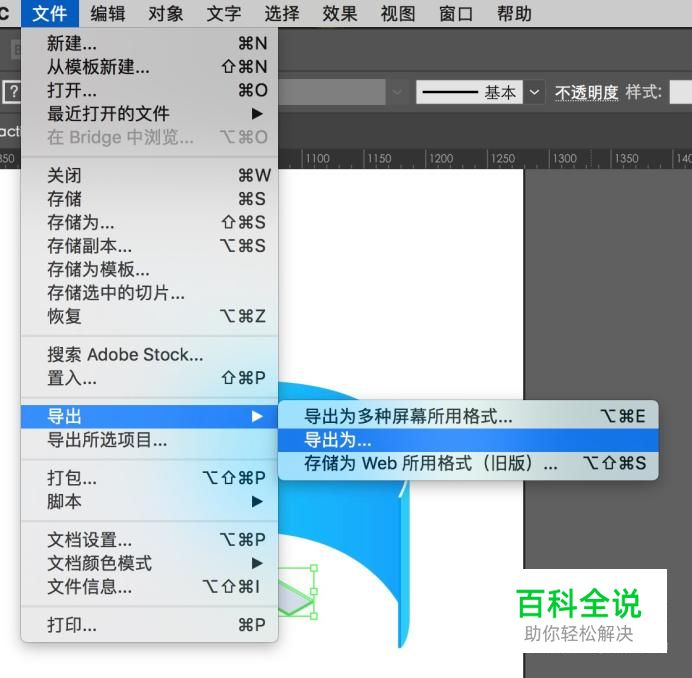The width and height of the screenshot is (692, 678).
Task: Choose 存储 menu entry
Action: (x=150, y=199)
